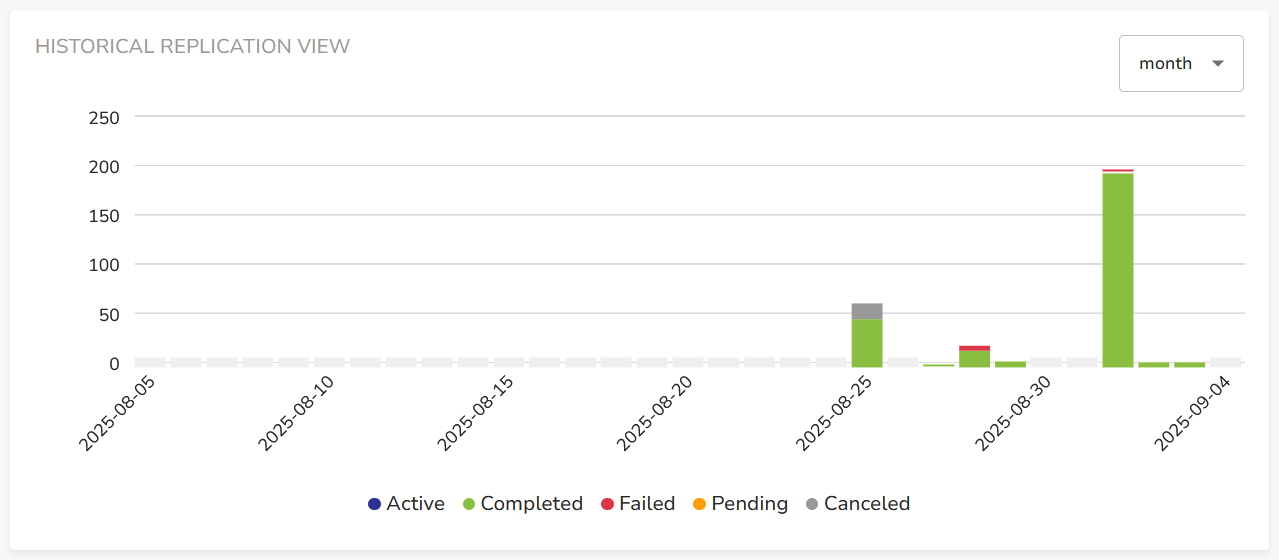Viewport: 1279px width, 560px height.
Task: Click the small green bar for 2025-09-03
Action: pyautogui.click(x=1189, y=364)
